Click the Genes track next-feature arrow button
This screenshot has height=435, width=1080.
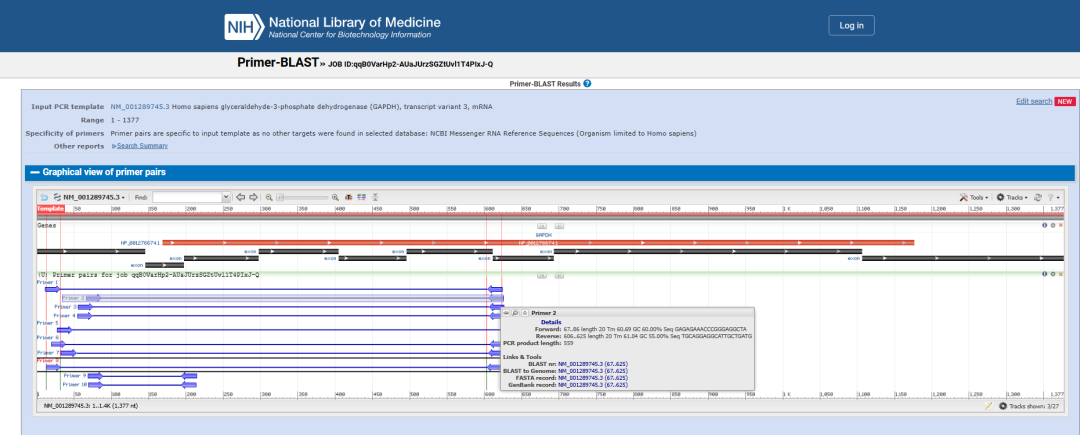pyautogui.click(x=559, y=226)
